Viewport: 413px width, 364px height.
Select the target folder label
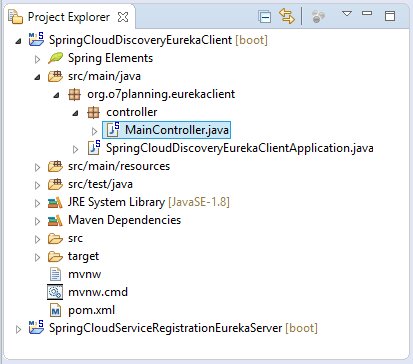coord(83,256)
